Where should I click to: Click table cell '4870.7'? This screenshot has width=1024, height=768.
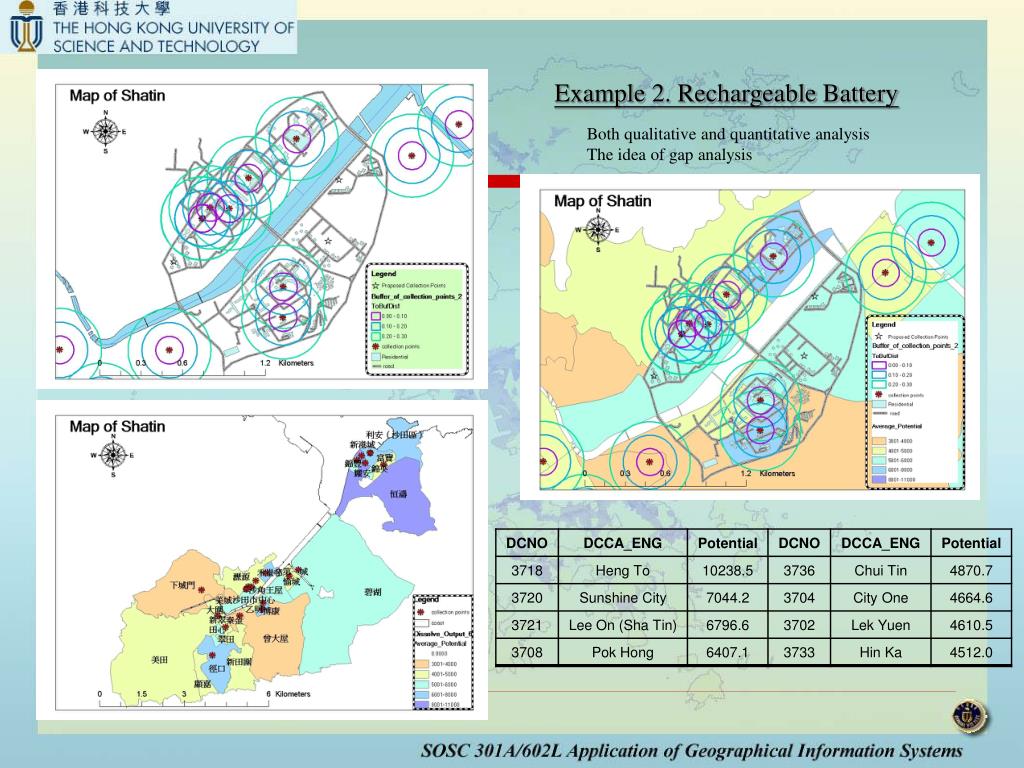[x=970, y=571]
